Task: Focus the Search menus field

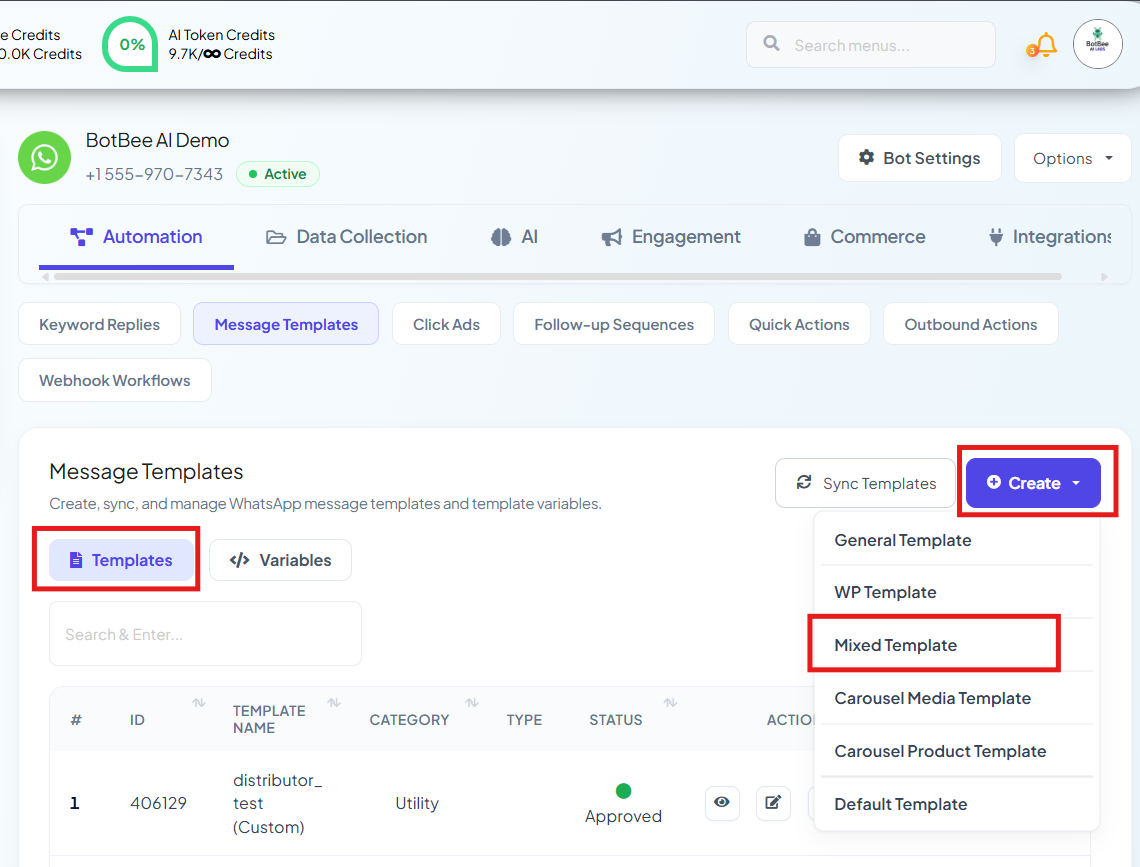Action: coord(870,45)
